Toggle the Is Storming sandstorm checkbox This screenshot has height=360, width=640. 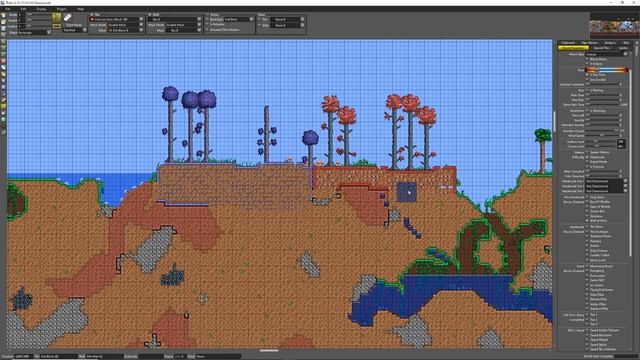tap(587, 111)
